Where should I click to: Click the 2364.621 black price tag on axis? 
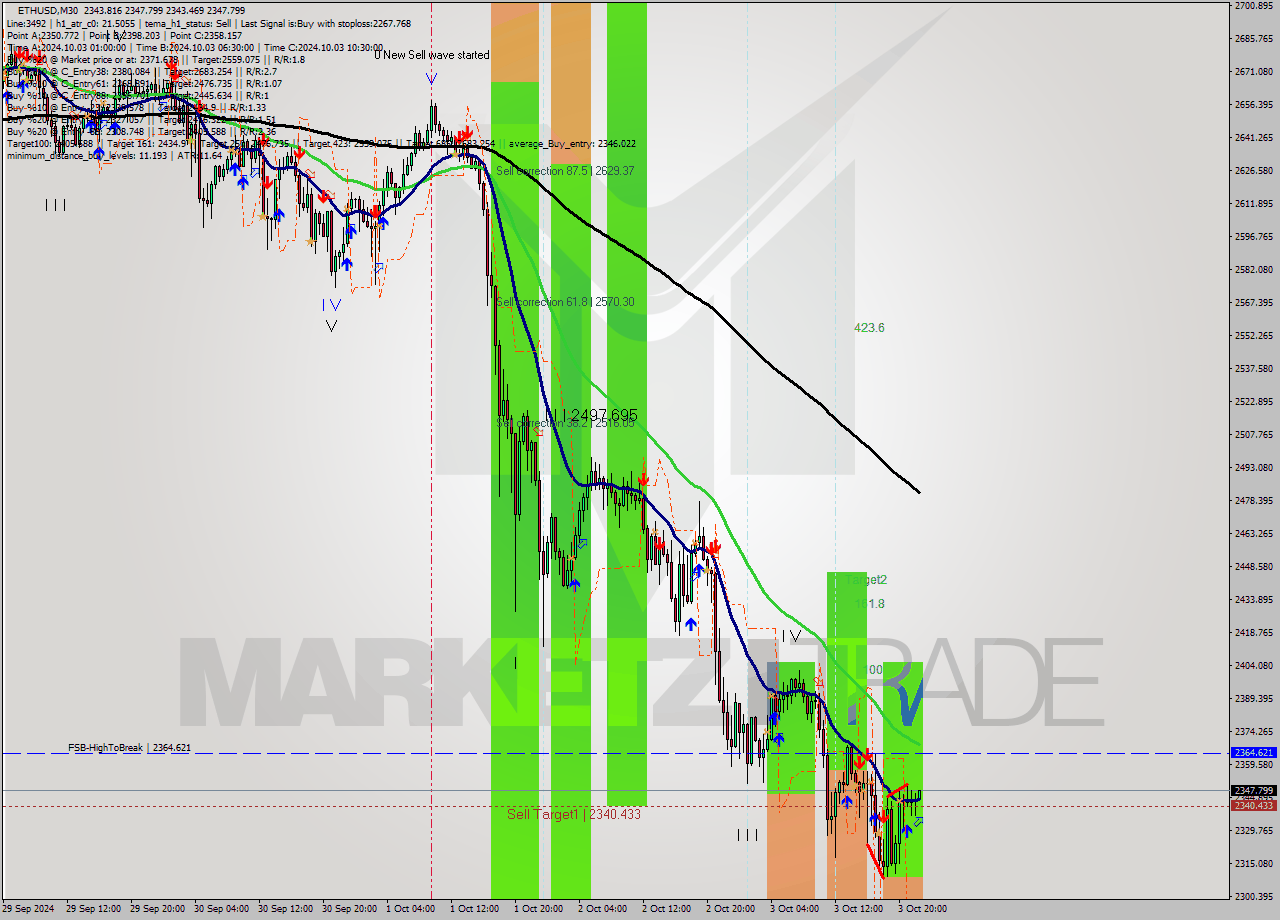coord(1253,752)
